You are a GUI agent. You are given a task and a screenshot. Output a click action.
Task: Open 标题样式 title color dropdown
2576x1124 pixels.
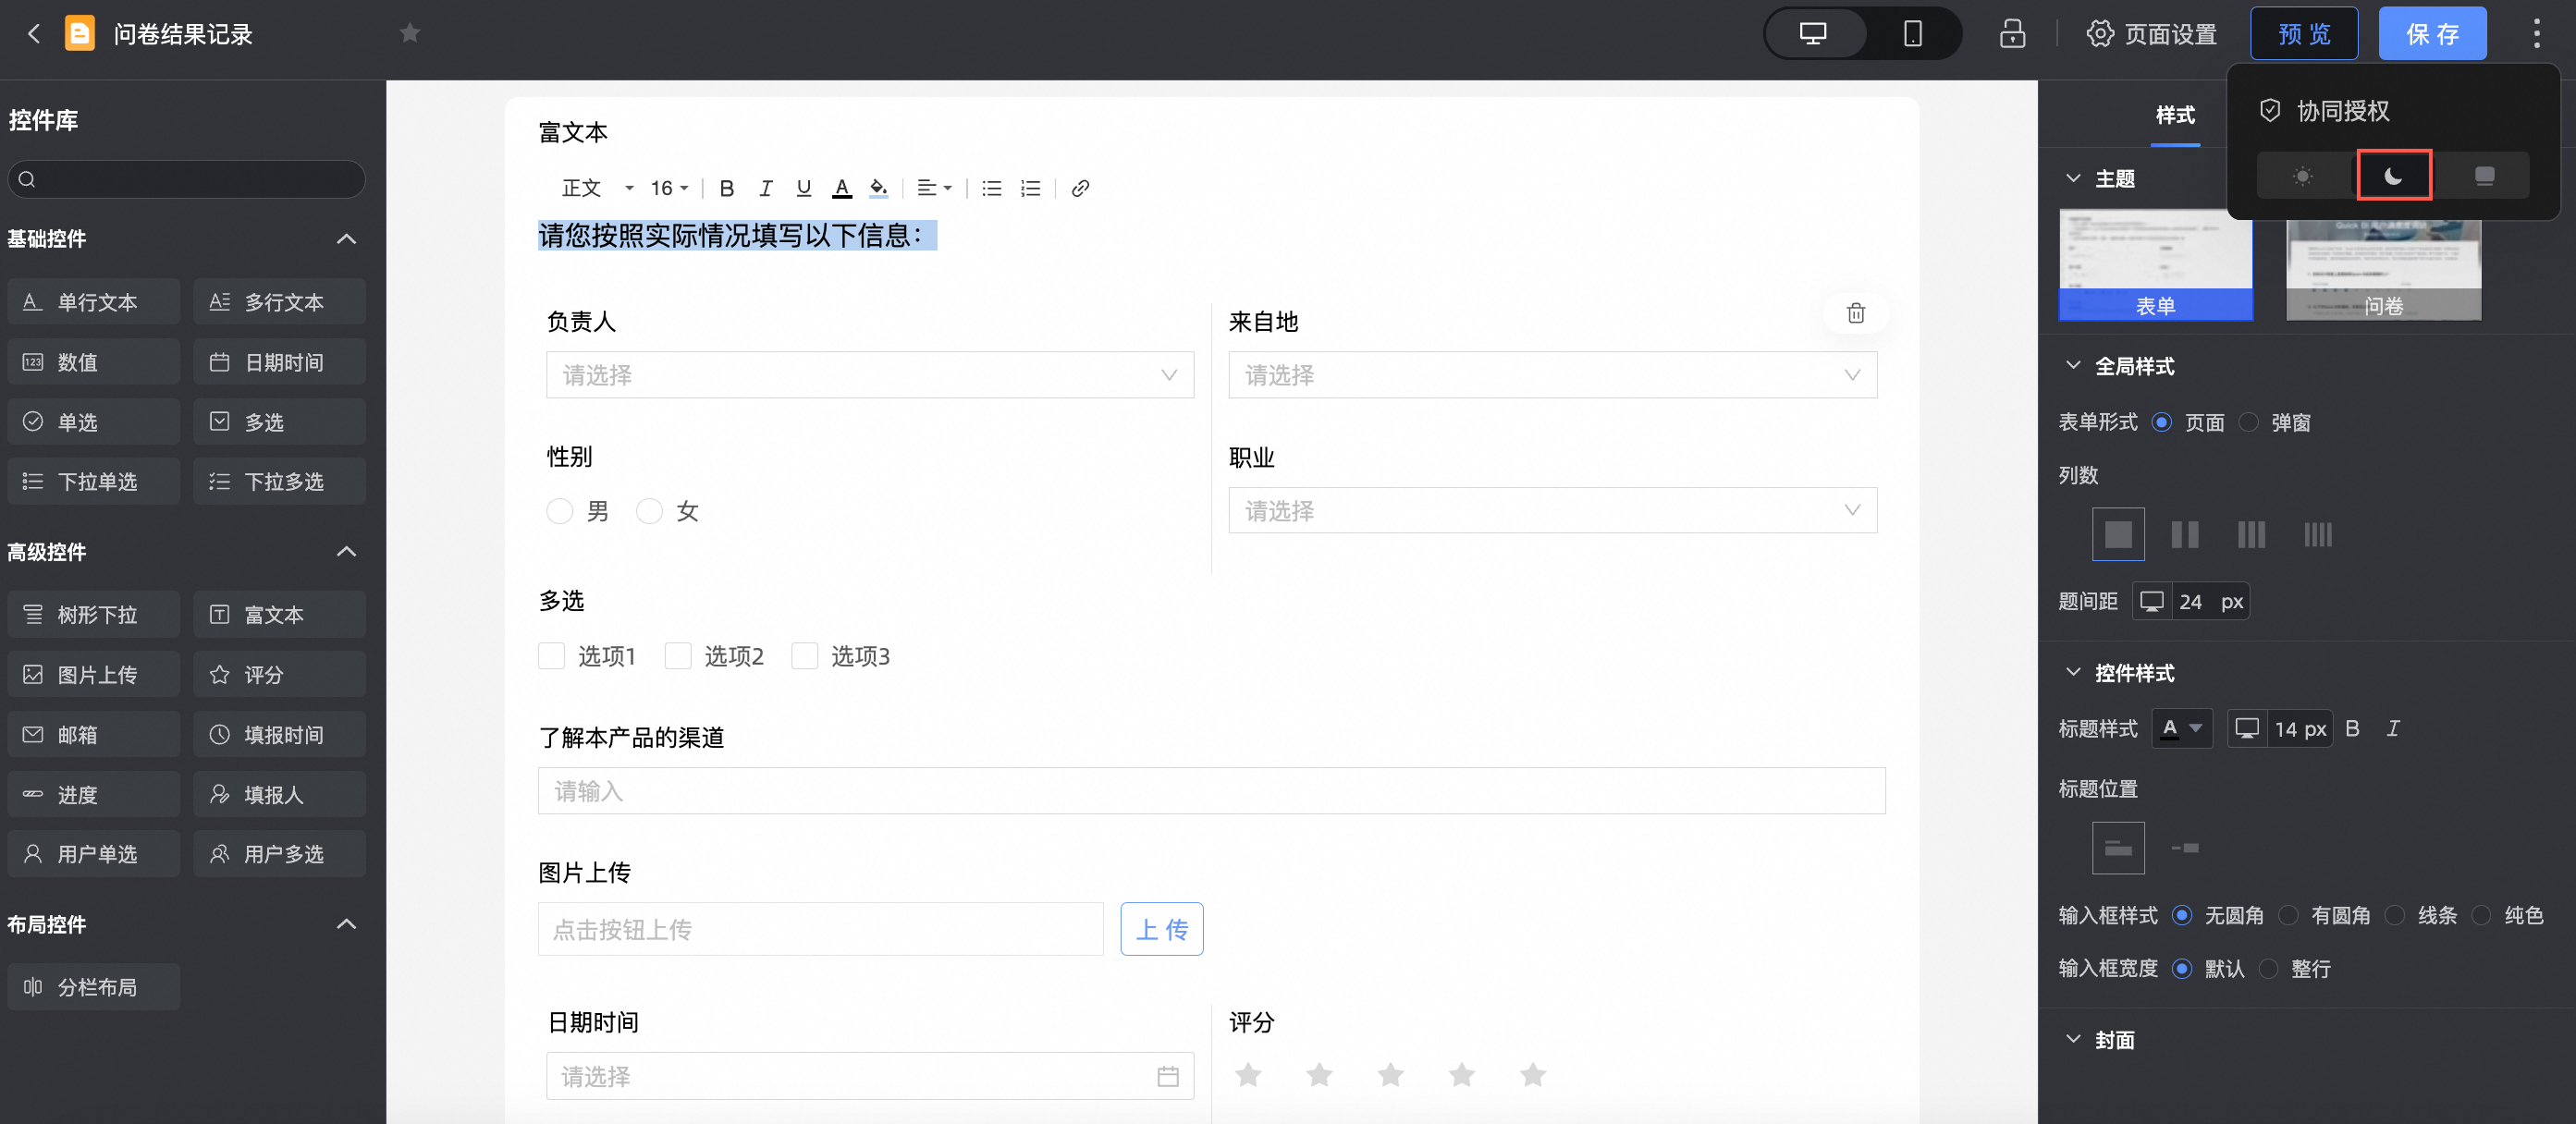coord(2182,728)
